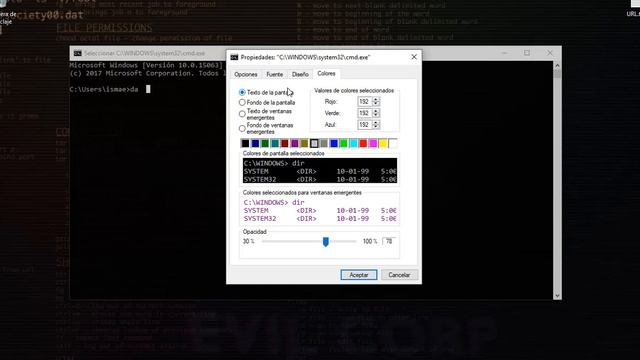The height and width of the screenshot is (360, 640).
Task: Click the cmd.exe window title bar icon
Action: click(x=78, y=53)
